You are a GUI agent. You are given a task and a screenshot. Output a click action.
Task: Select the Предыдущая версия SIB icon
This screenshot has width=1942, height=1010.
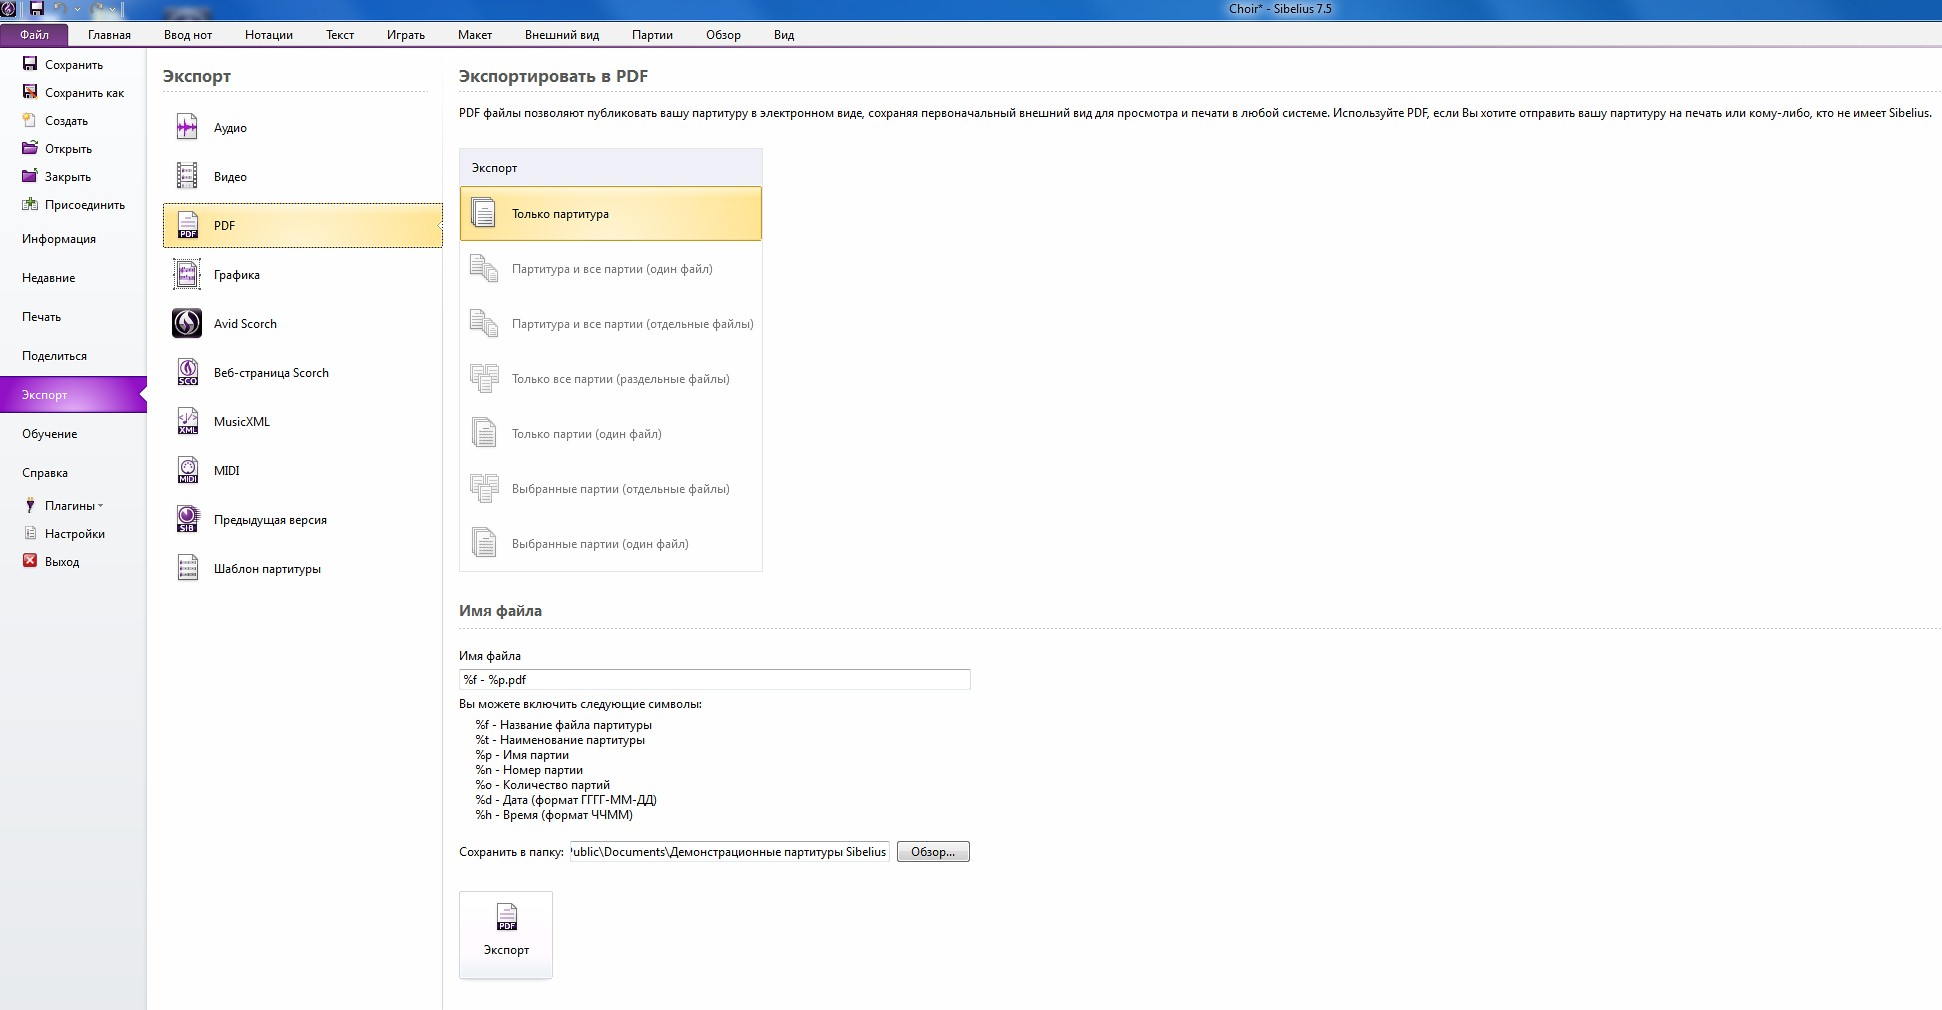point(187,519)
